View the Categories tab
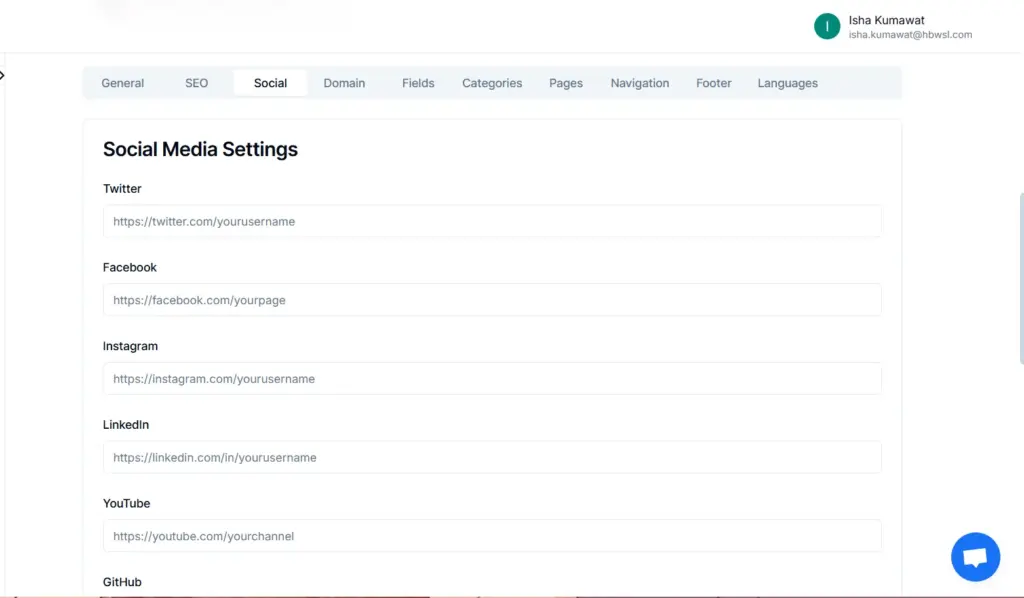 pyautogui.click(x=491, y=83)
